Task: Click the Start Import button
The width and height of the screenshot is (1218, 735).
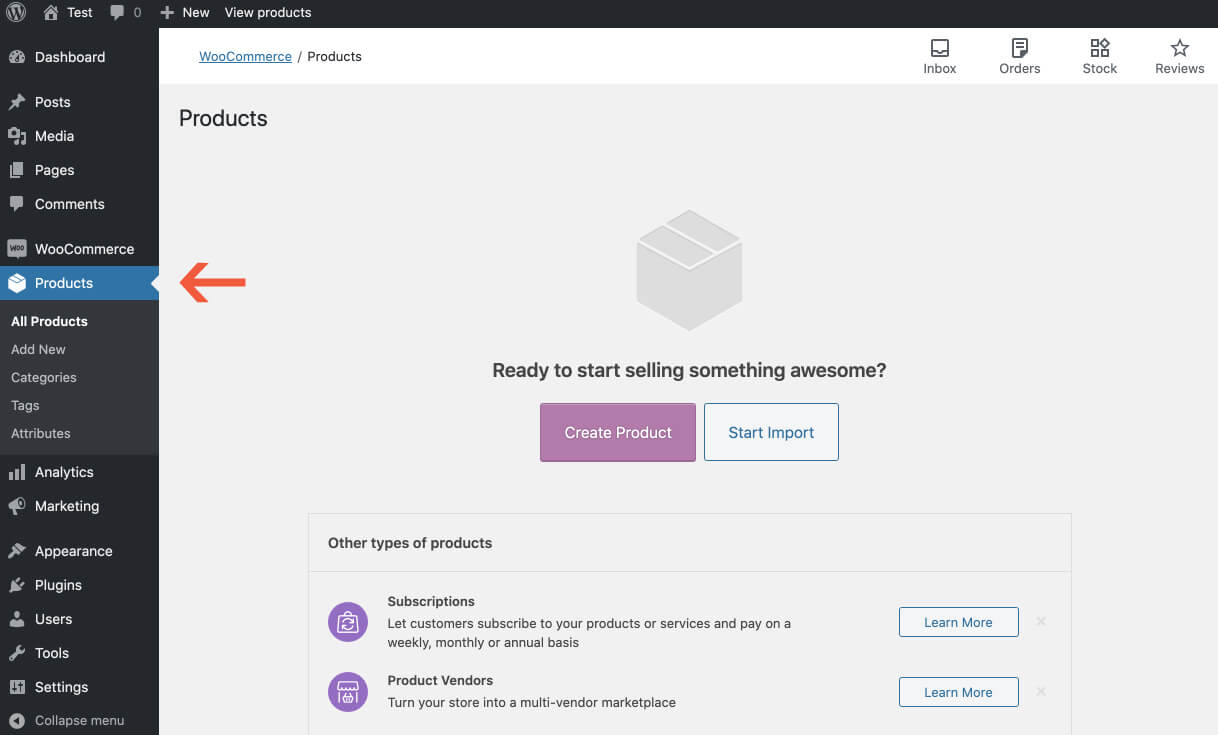Action: coord(771,432)
